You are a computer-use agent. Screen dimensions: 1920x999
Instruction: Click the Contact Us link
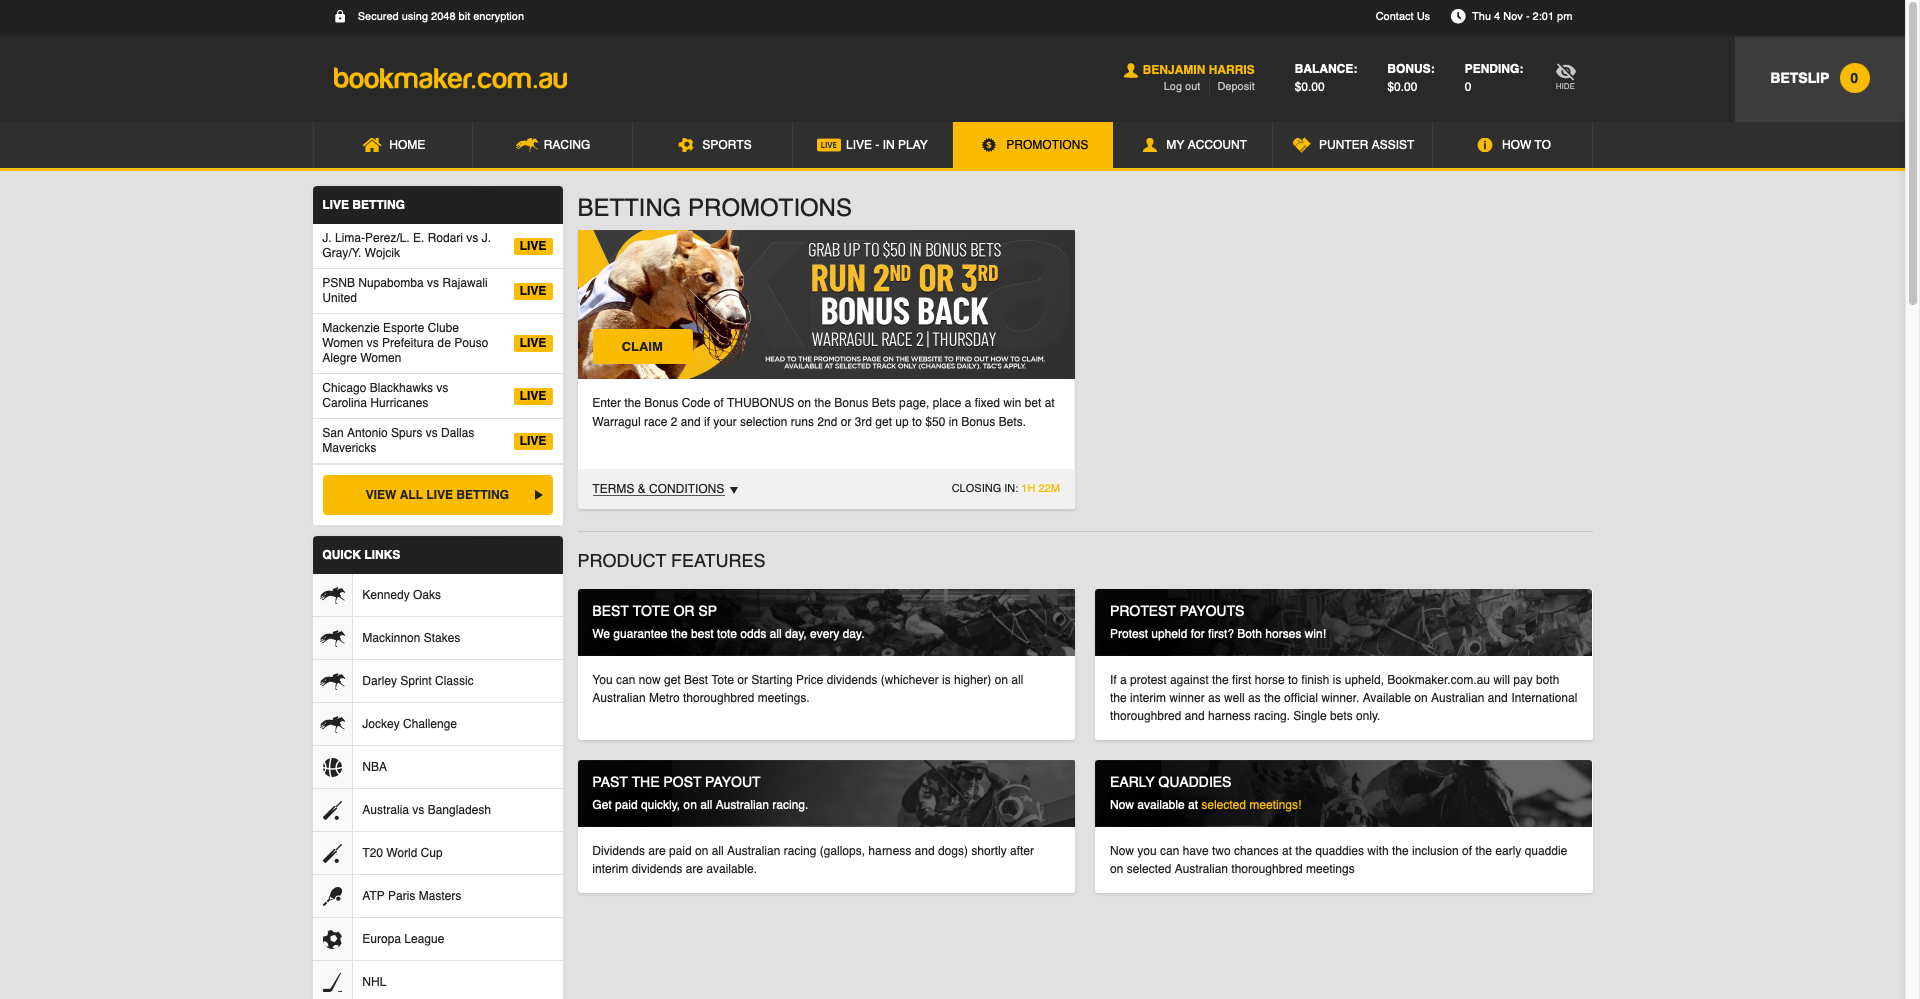pos(1402,16)
